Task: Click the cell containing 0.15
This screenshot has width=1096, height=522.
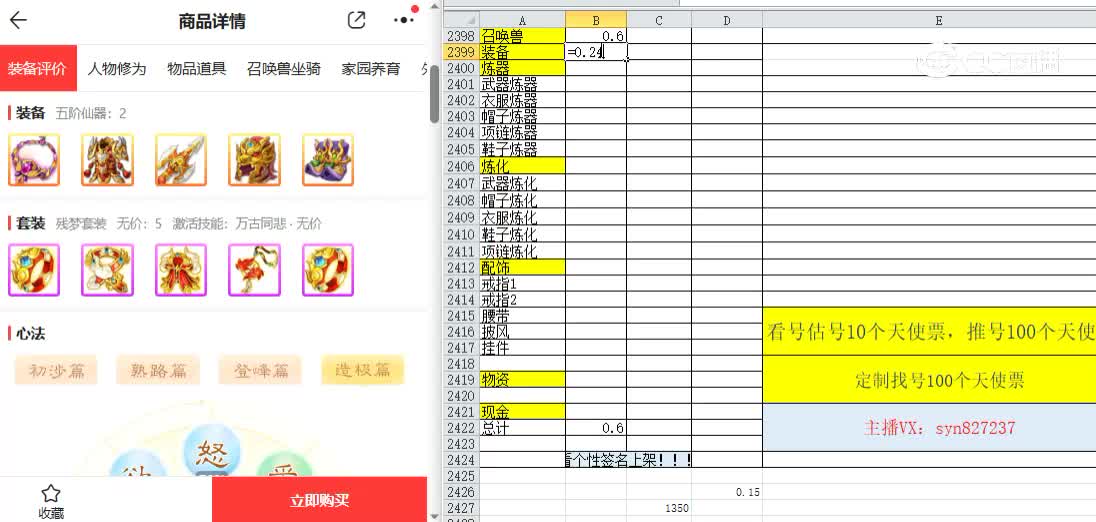Action: pos(727,492)
